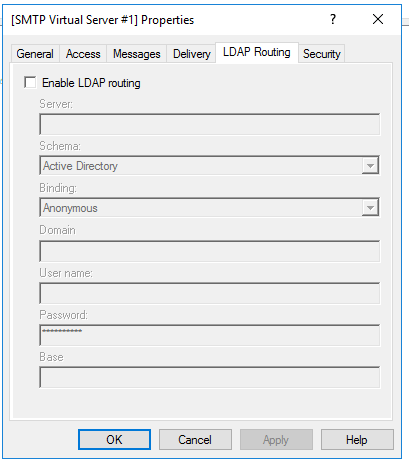409x462 pixels.
Task: Switch to the General tab
Action: (35, 54)
